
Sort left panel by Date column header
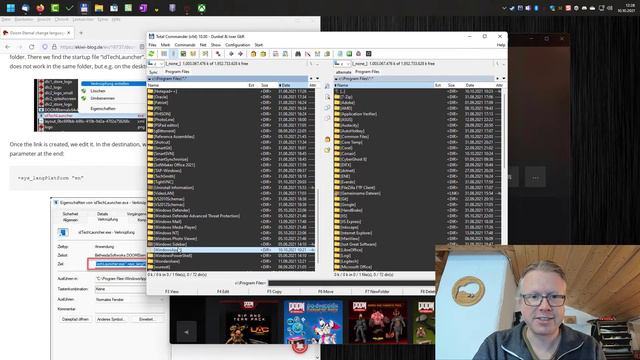[293, 85]
